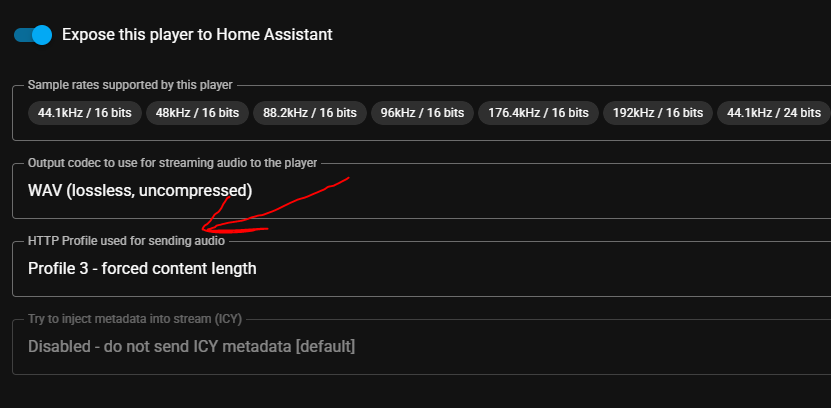
Task: Select the 44.1kHz / 24 bits chip
Action: [774, 113]
